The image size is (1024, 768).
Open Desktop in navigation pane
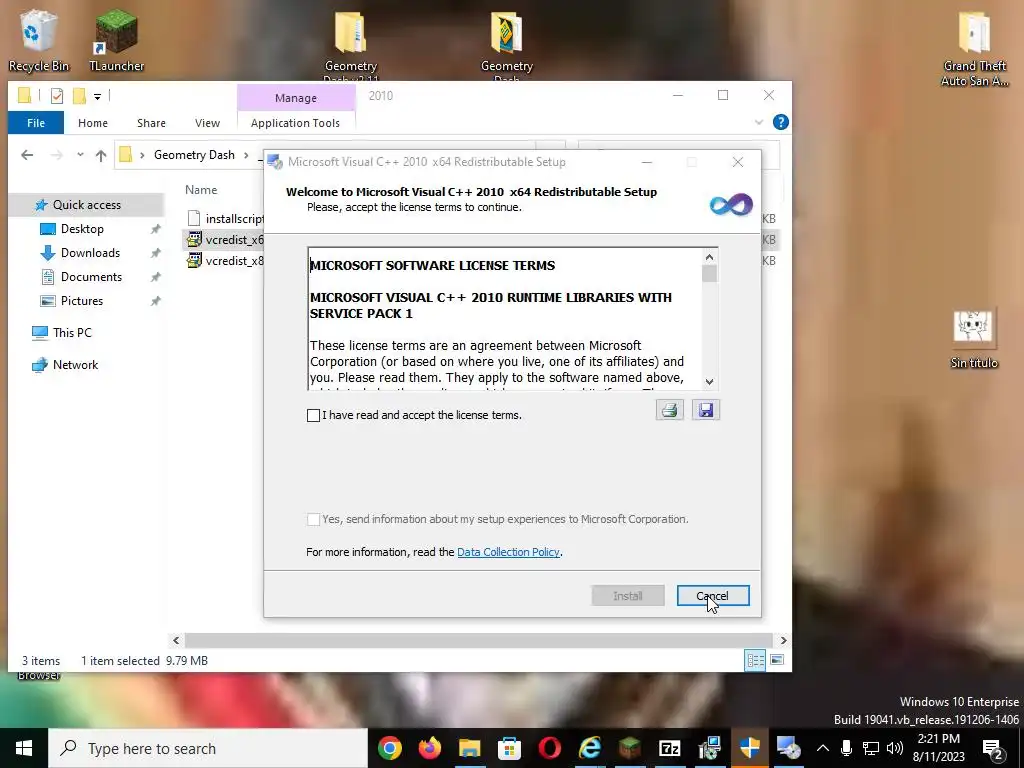click(82, 229)
